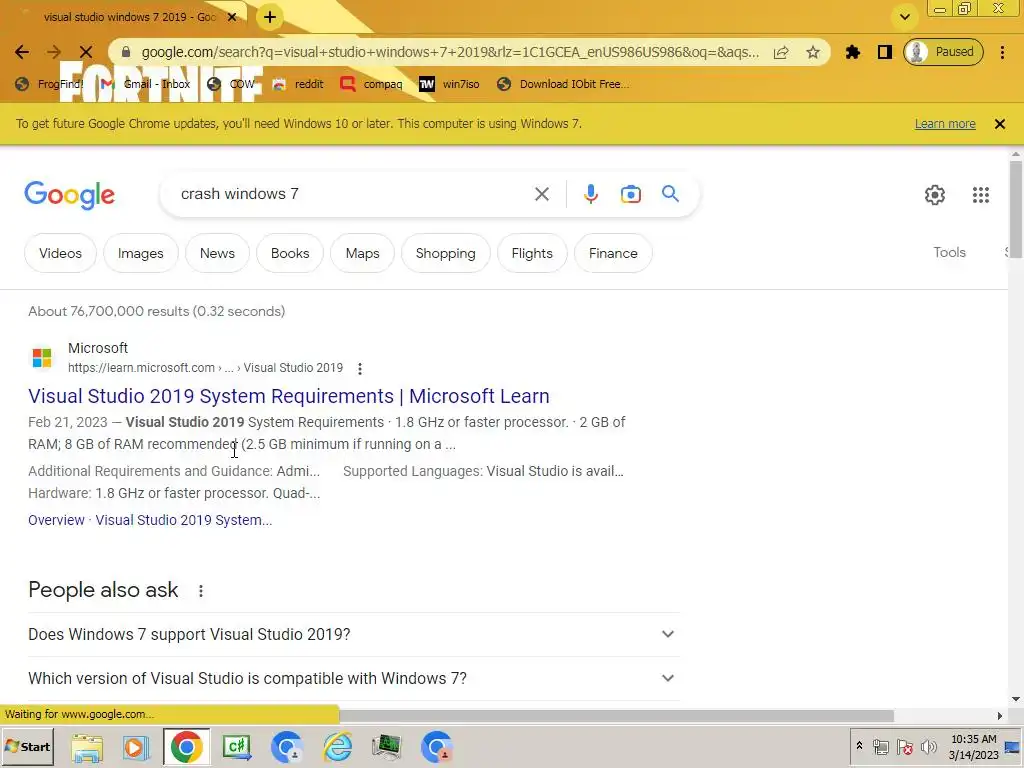Open Windows Explorer from the taskbar

coord(87,747)
